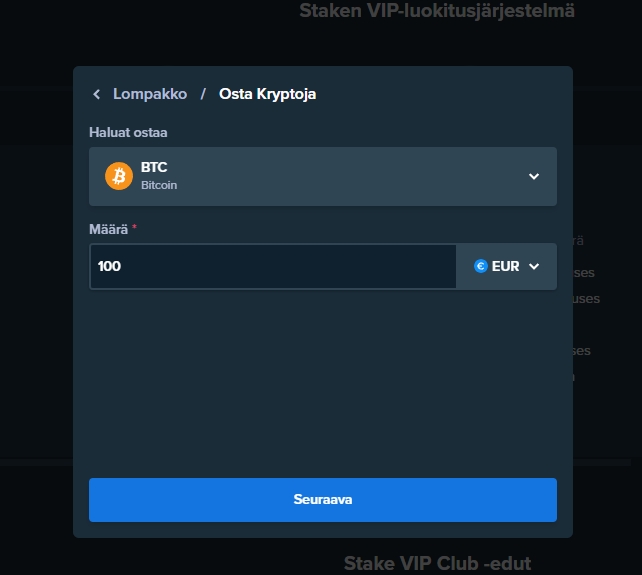Expand the chevron in the BTC selector
Viewport: 642px width, 575px height.
coord(534,176)
